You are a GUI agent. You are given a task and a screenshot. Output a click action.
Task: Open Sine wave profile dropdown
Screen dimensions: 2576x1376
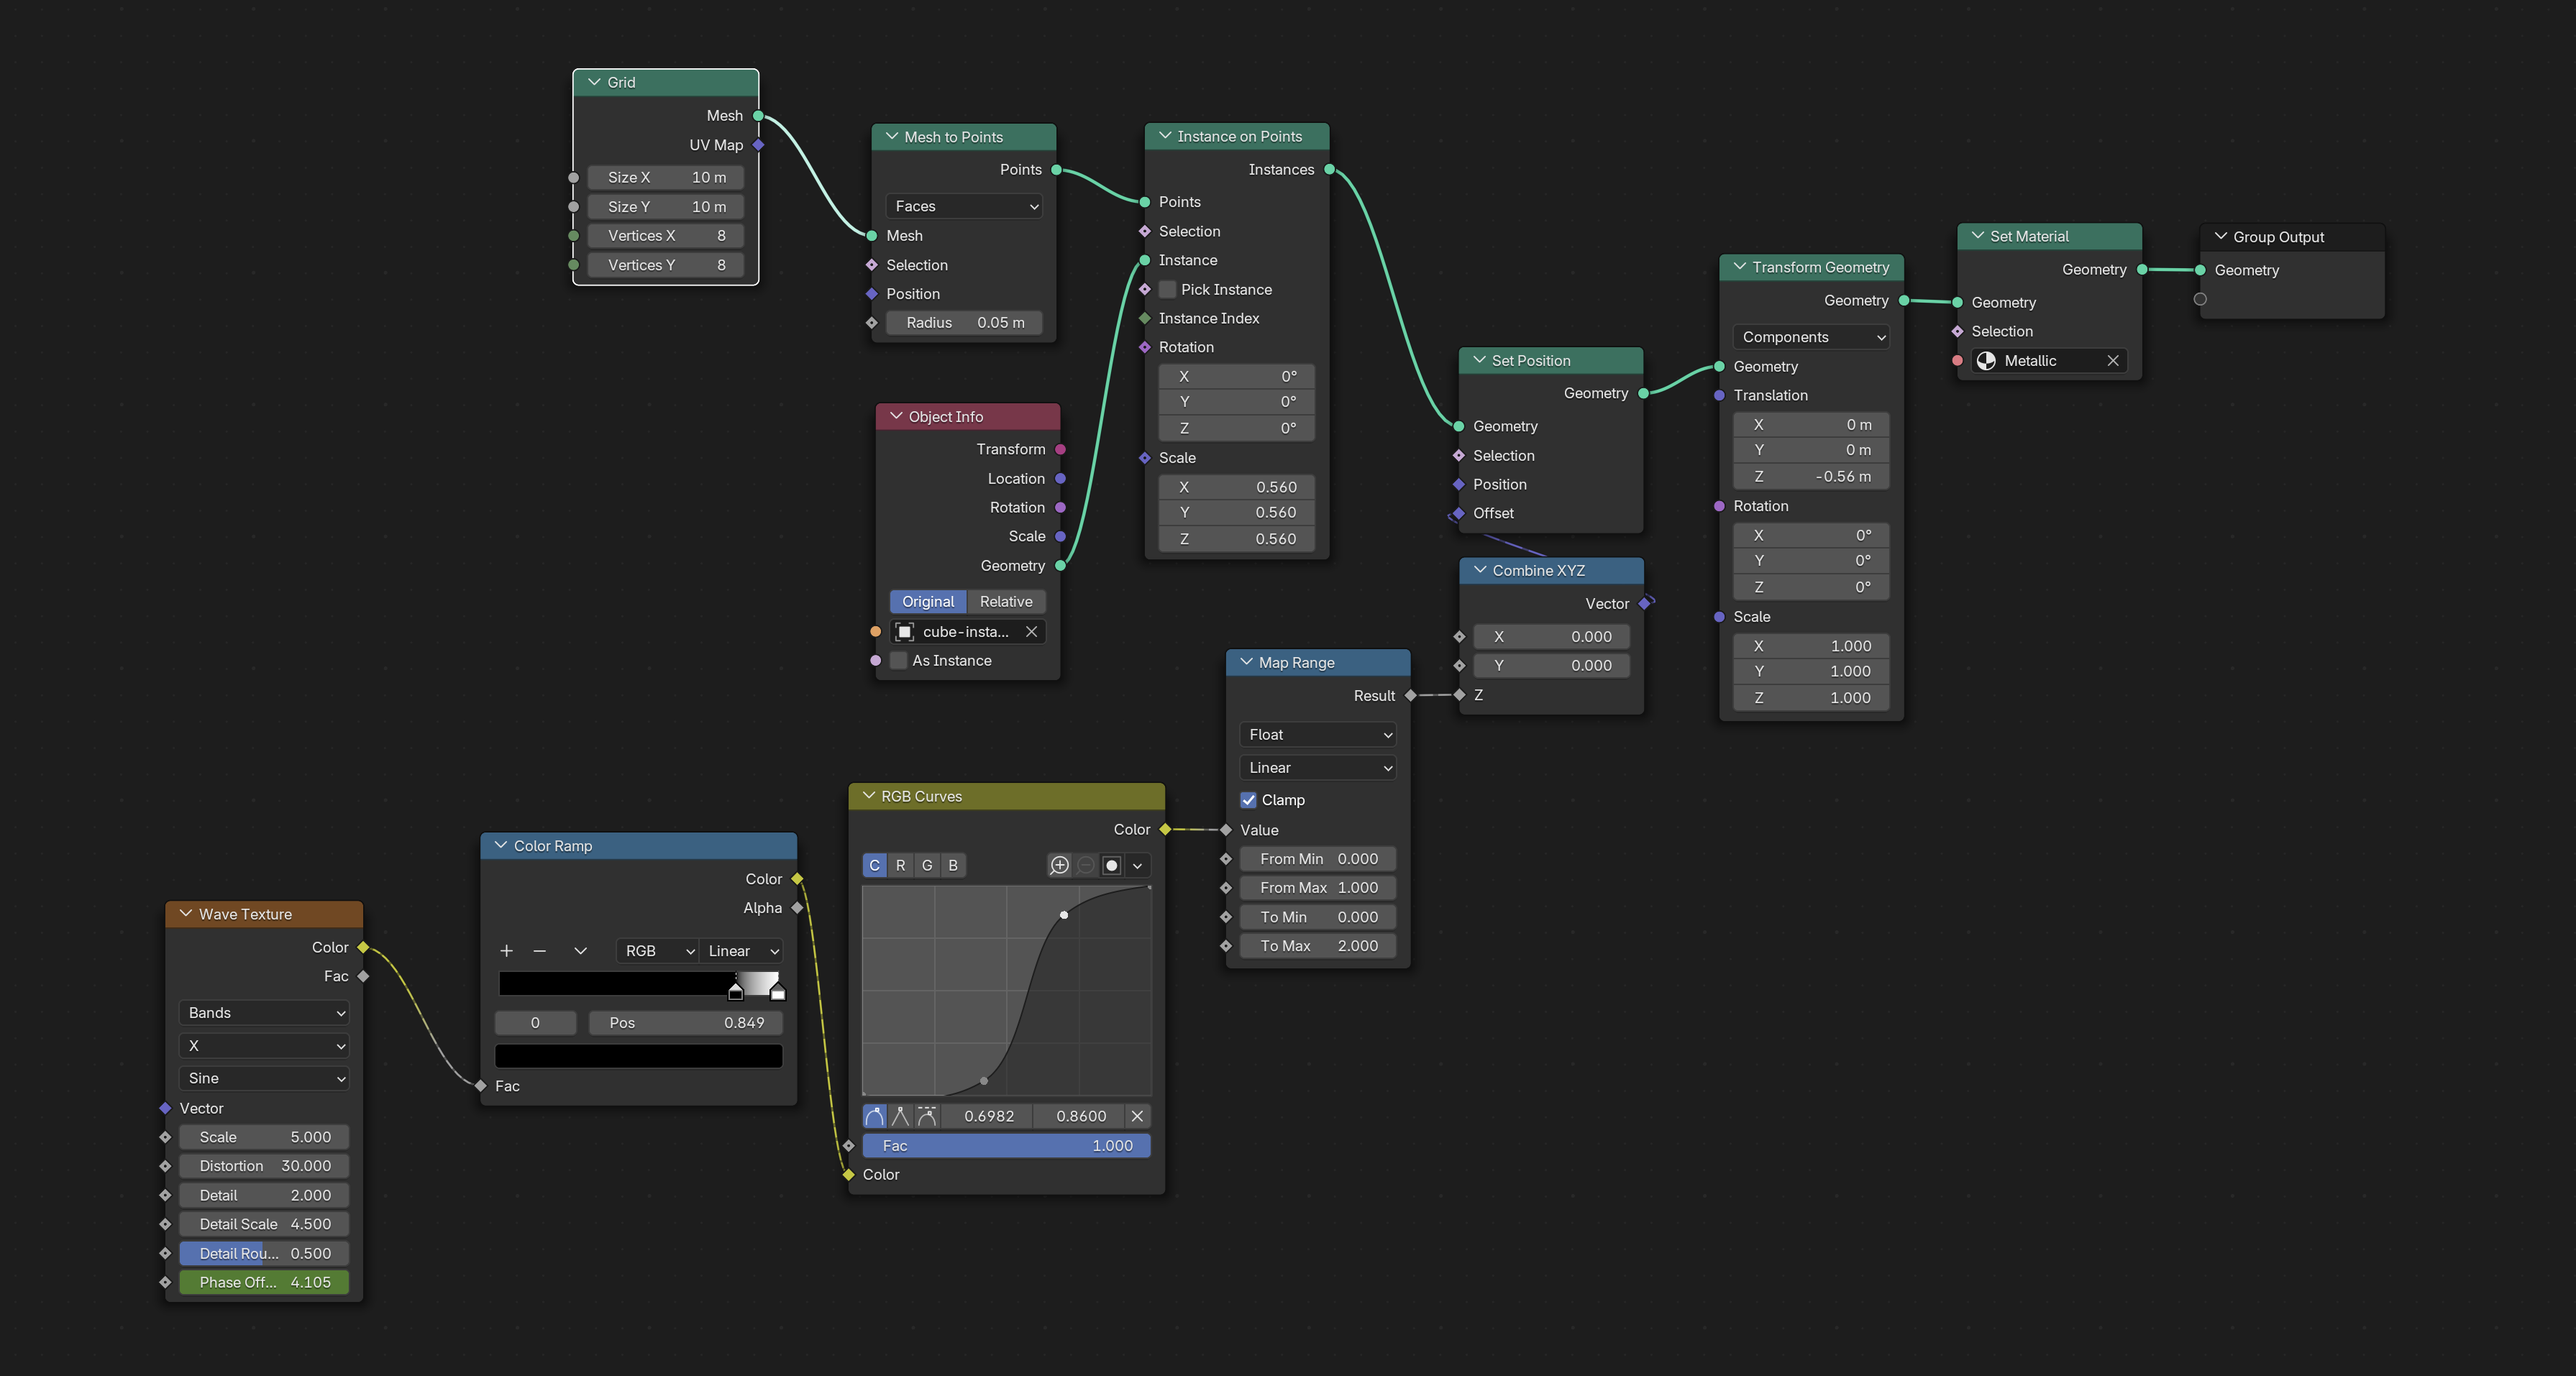(x=264, y=1078)
